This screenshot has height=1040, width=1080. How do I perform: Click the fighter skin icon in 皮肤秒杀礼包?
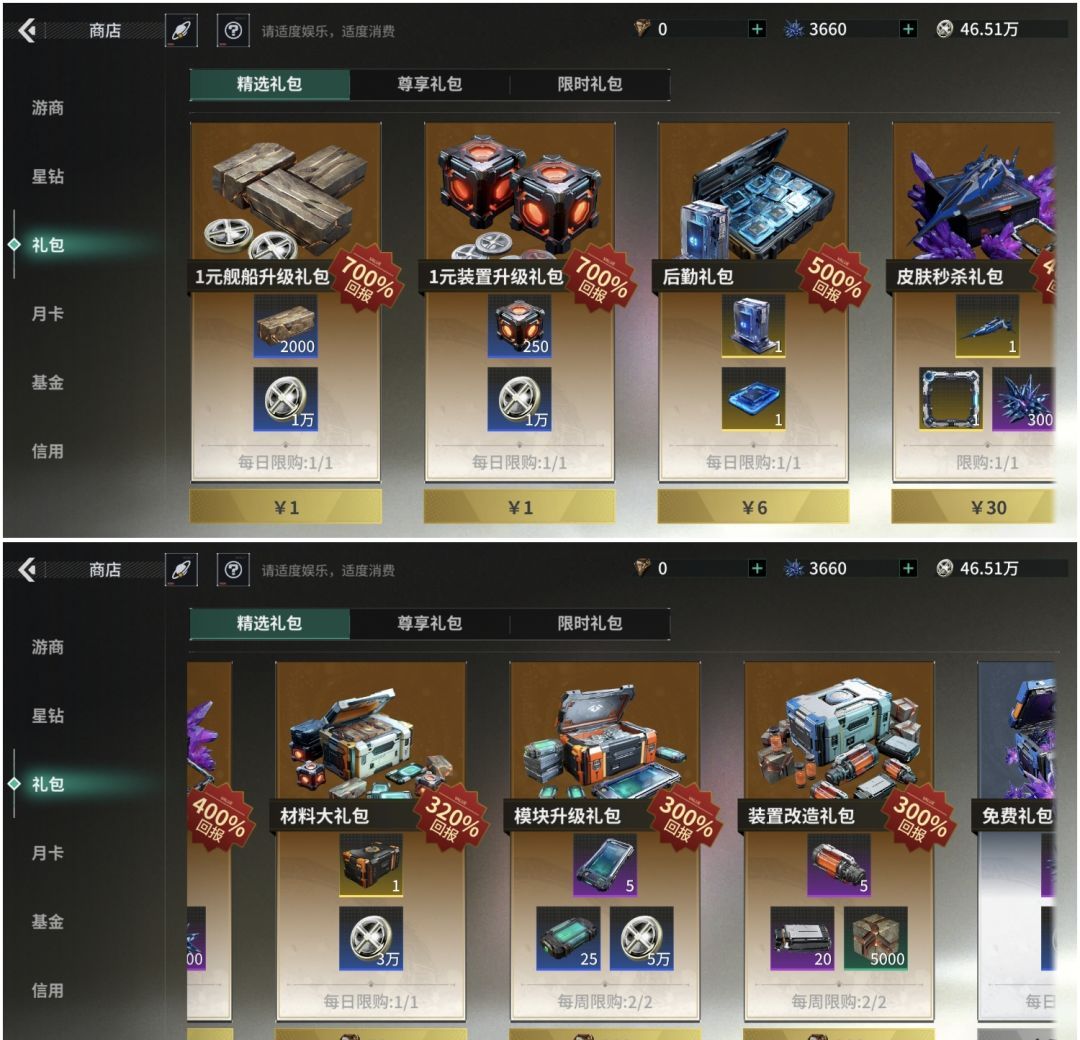pyautogui.click(x=988, y=326)
